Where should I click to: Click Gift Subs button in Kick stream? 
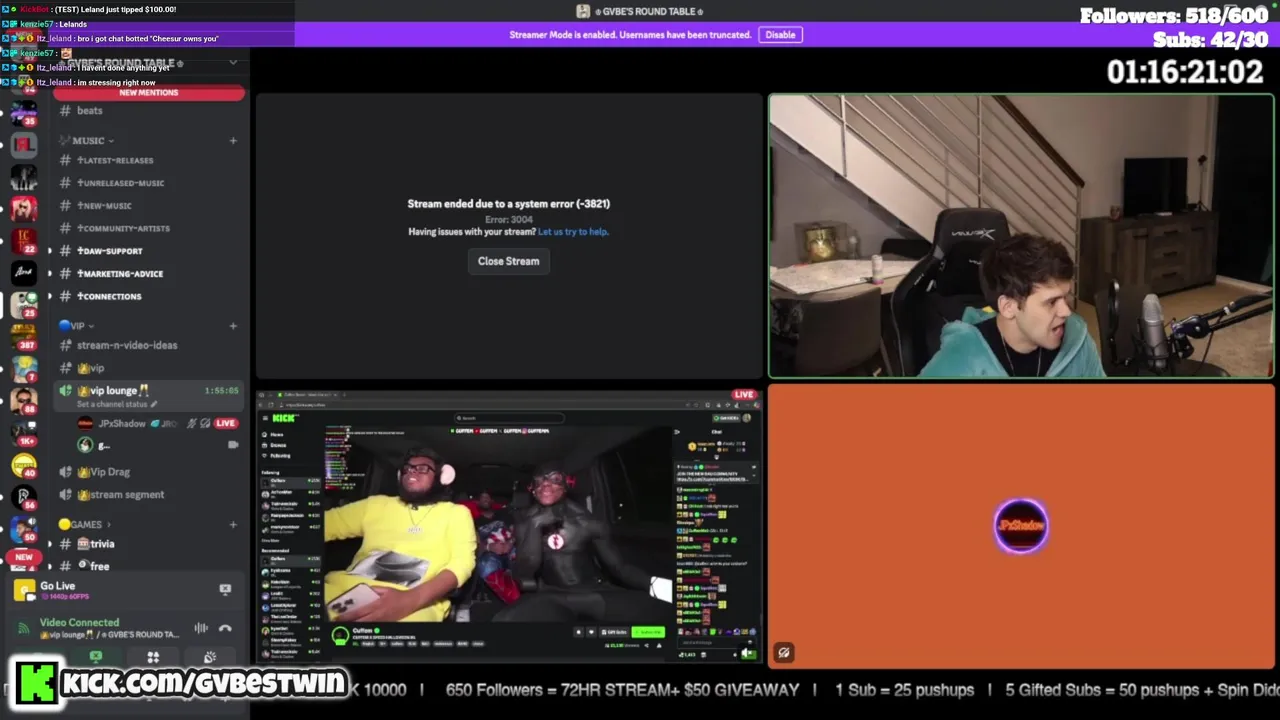[x=614, y=632]
